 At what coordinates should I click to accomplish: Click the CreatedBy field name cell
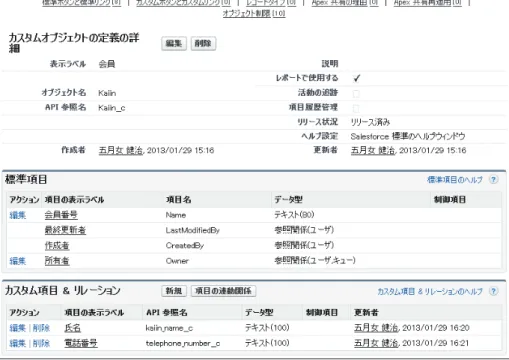(x=185, y=246)
